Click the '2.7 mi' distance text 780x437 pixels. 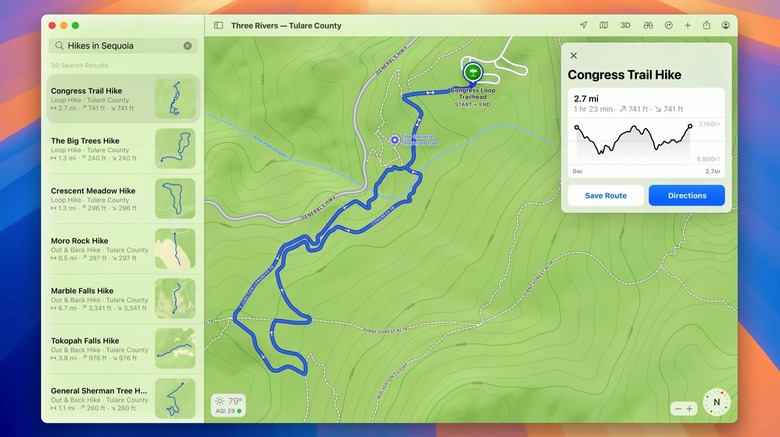(x=585, y=99)
